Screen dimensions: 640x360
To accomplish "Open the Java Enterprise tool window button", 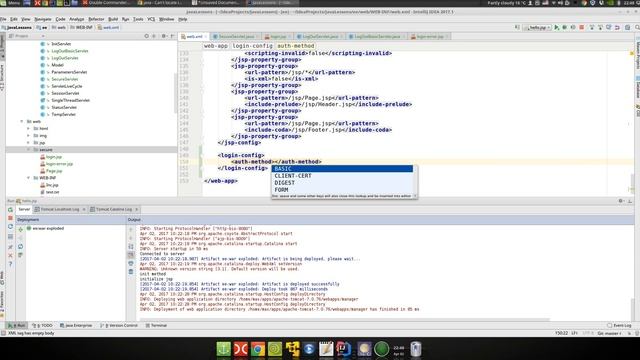I will tap(76, 325).
